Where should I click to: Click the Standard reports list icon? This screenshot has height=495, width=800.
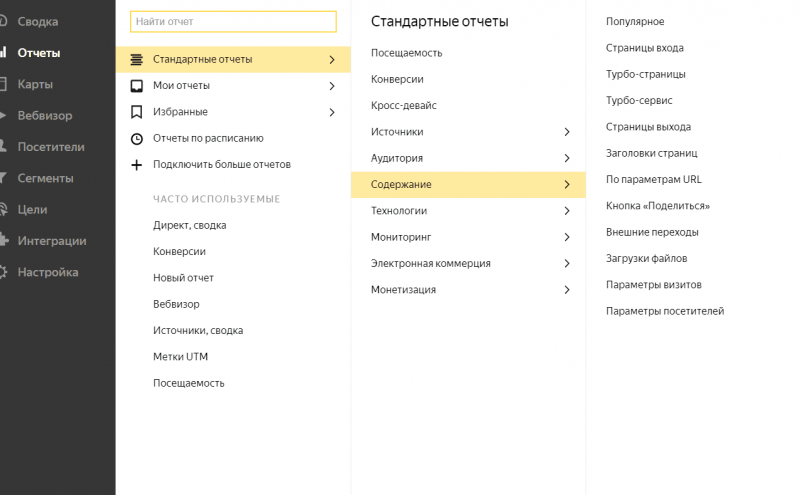(136, 60)
